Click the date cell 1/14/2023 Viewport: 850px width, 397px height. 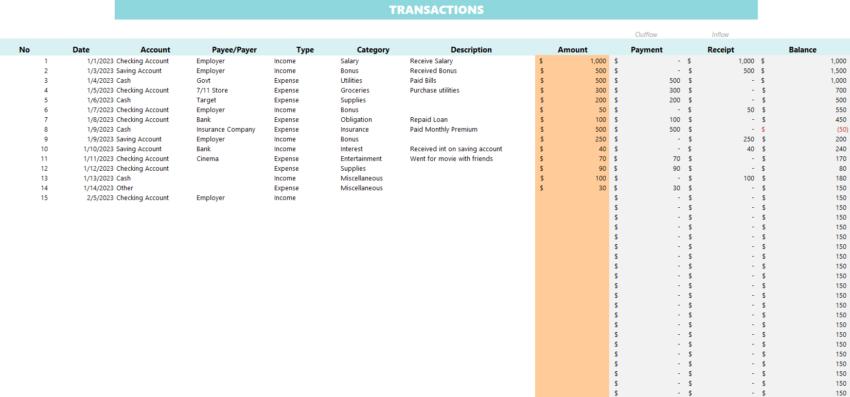pyautogui.click(x=98, y=188)
